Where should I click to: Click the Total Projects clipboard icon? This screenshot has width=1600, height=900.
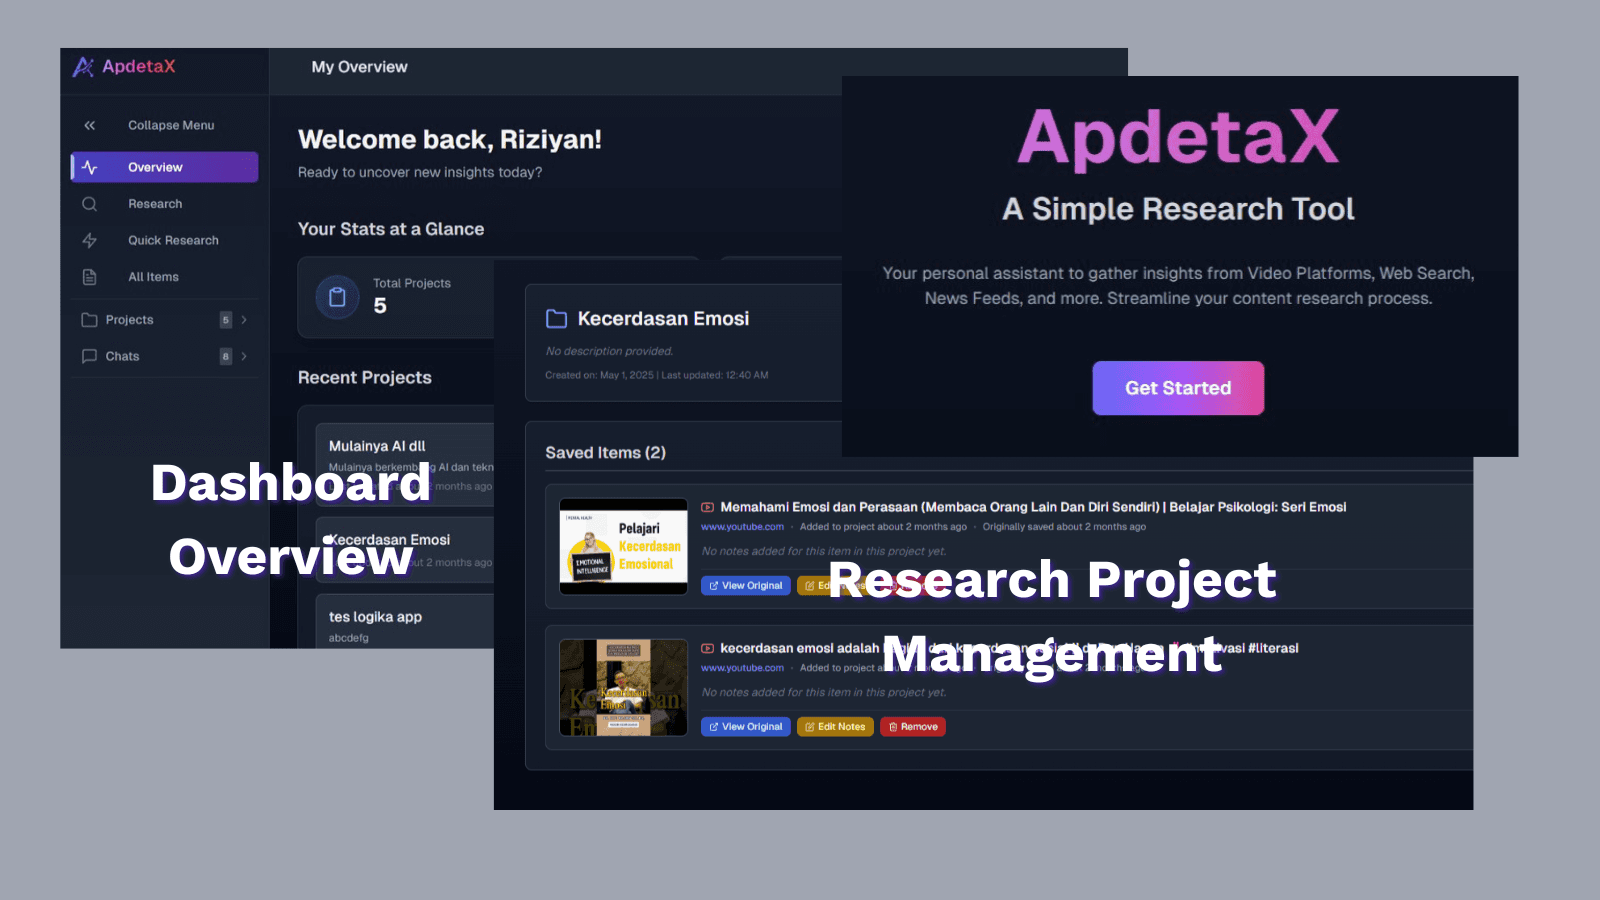click(x=337, y=297)
